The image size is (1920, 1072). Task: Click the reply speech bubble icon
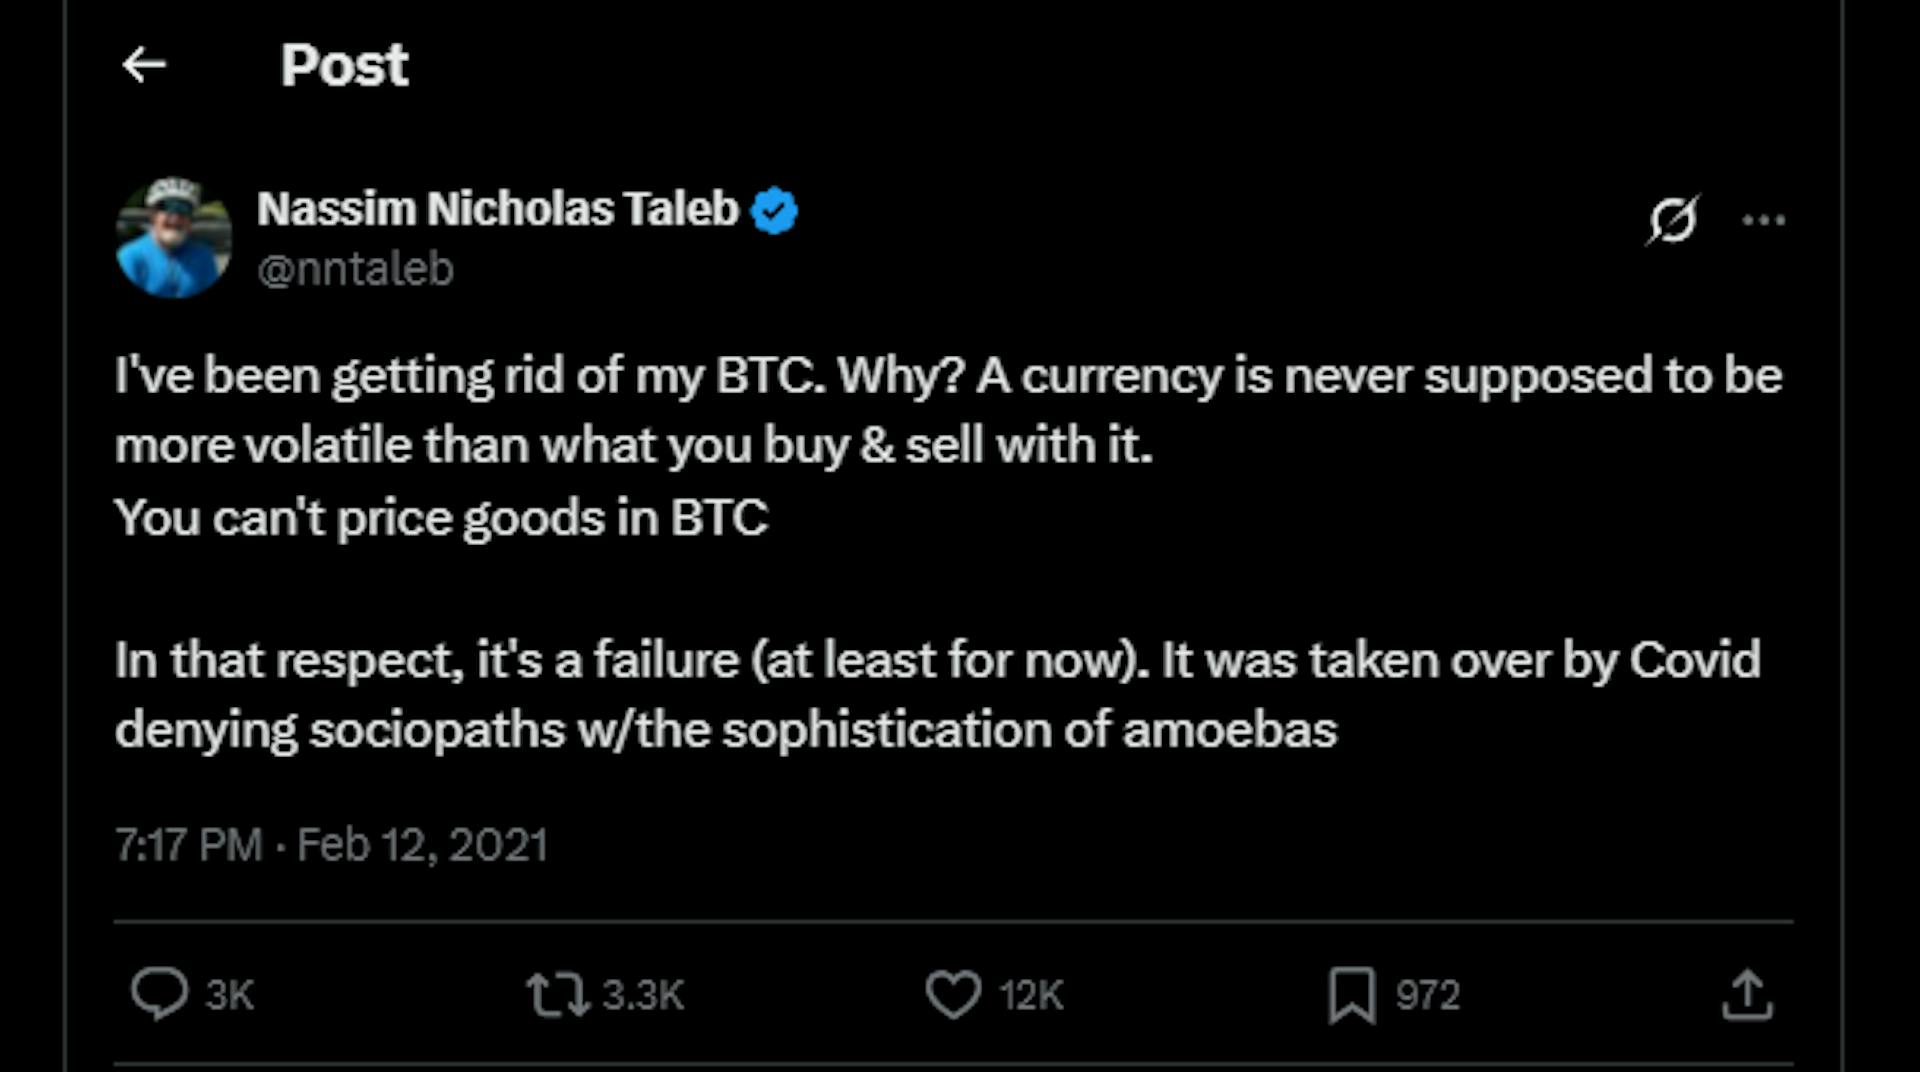pos(159,994)
